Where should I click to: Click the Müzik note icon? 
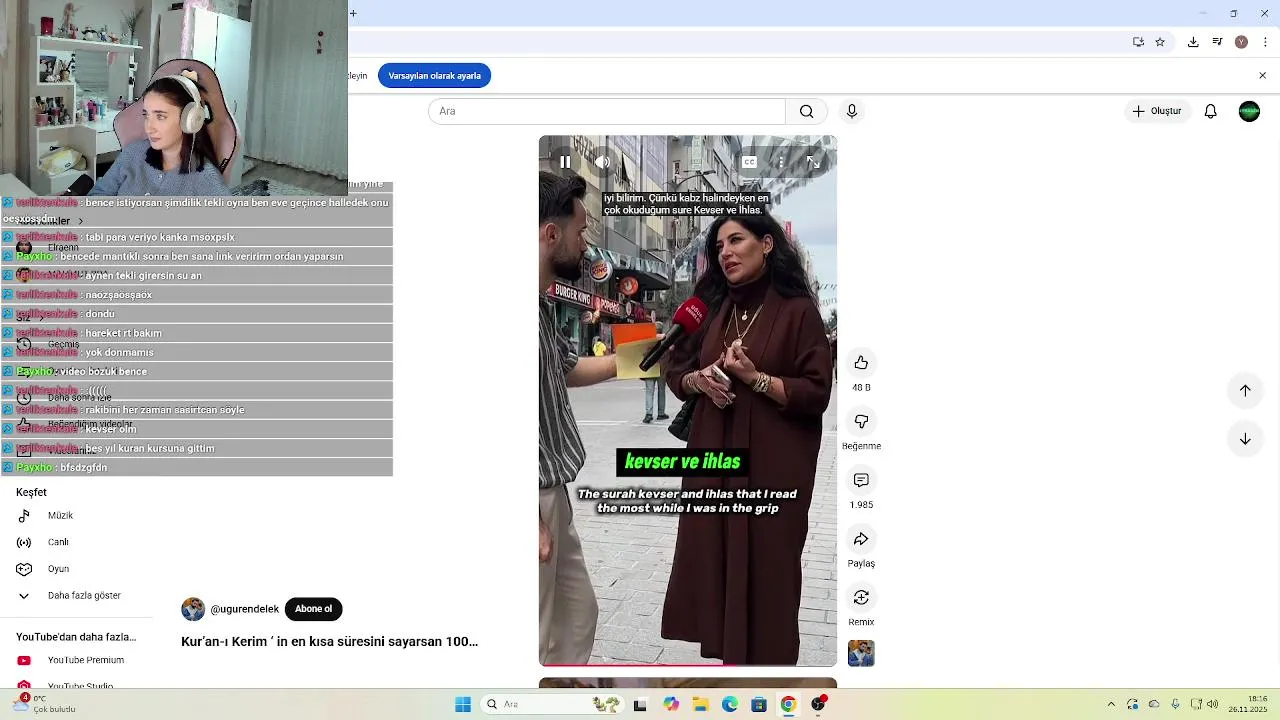[24, 516]
